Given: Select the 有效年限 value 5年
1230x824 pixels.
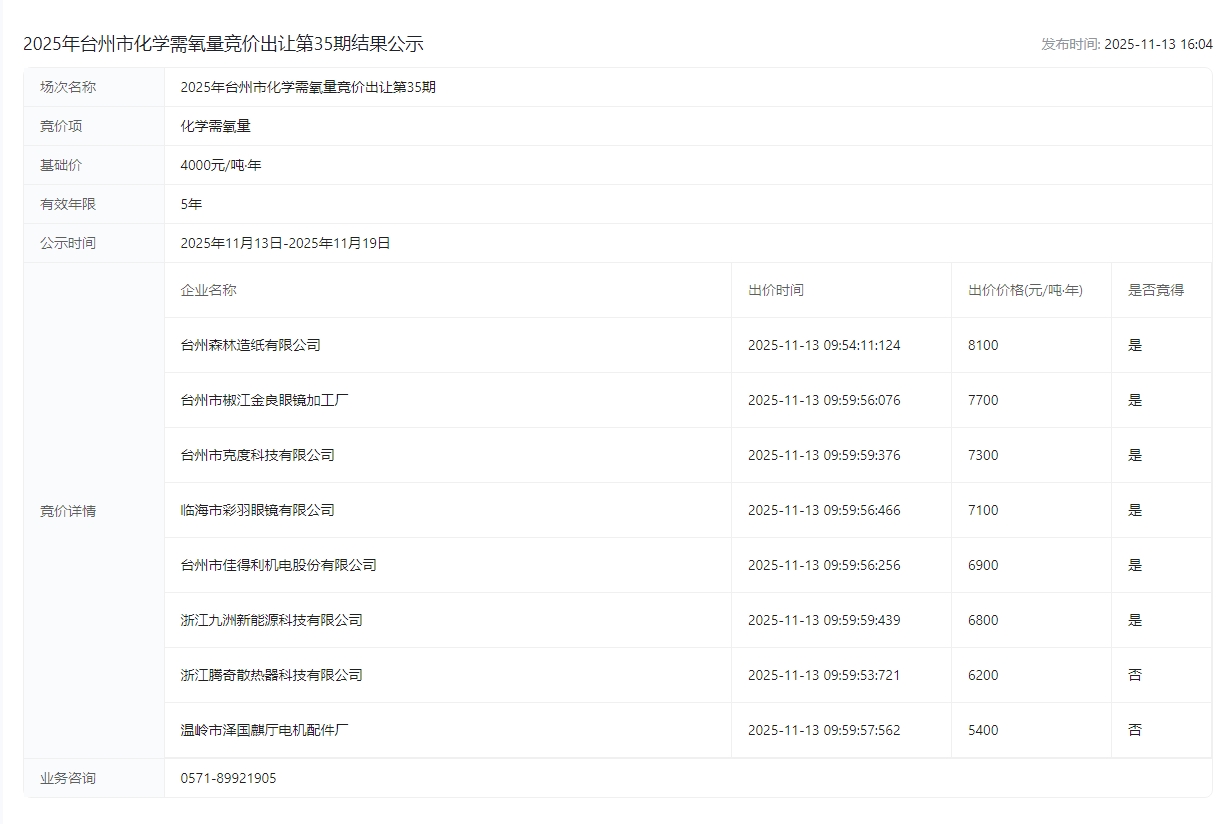Looking at the screenshot, I should coord(191,204).
